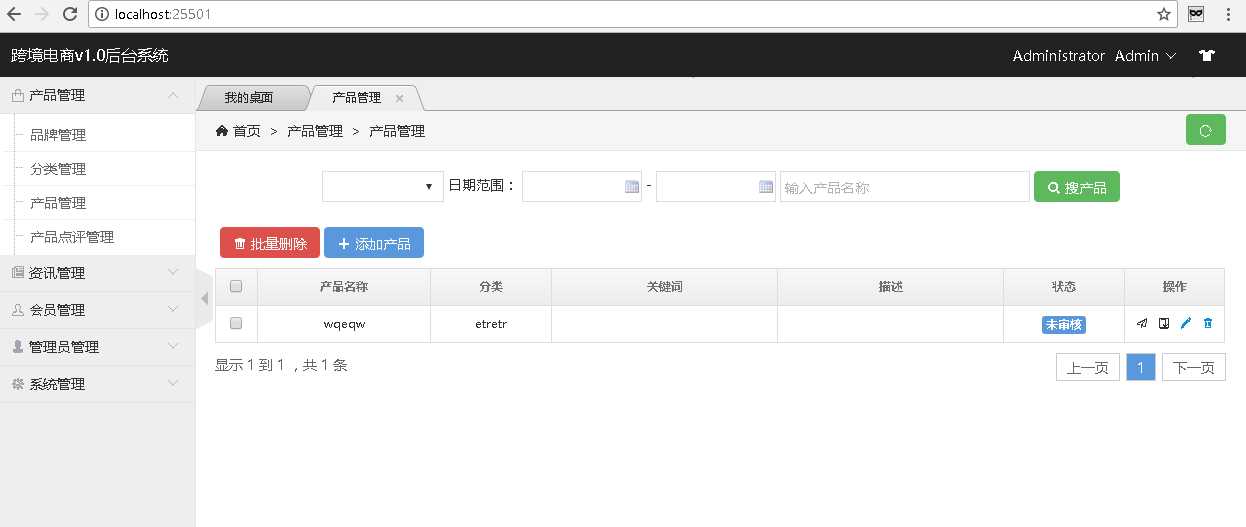This screenshot has height=527, width=1246.
Task: Click the download/offline icon in wqeqw row
Action: (x=1164, y=323)
